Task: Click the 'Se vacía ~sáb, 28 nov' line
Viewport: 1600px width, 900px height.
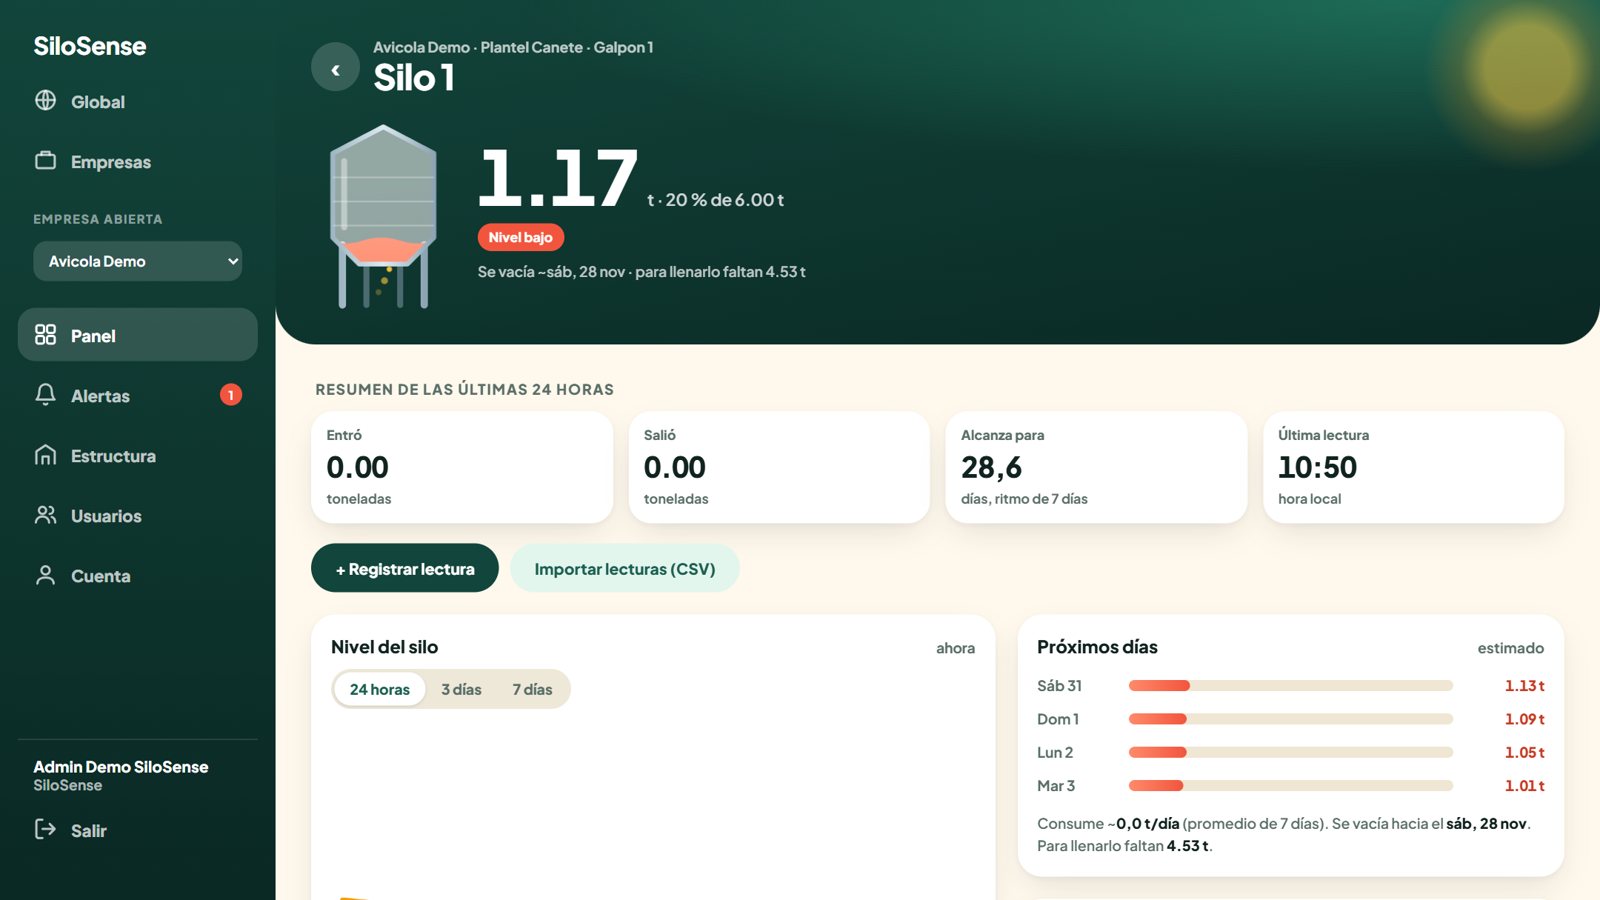Action: [641, 272]
